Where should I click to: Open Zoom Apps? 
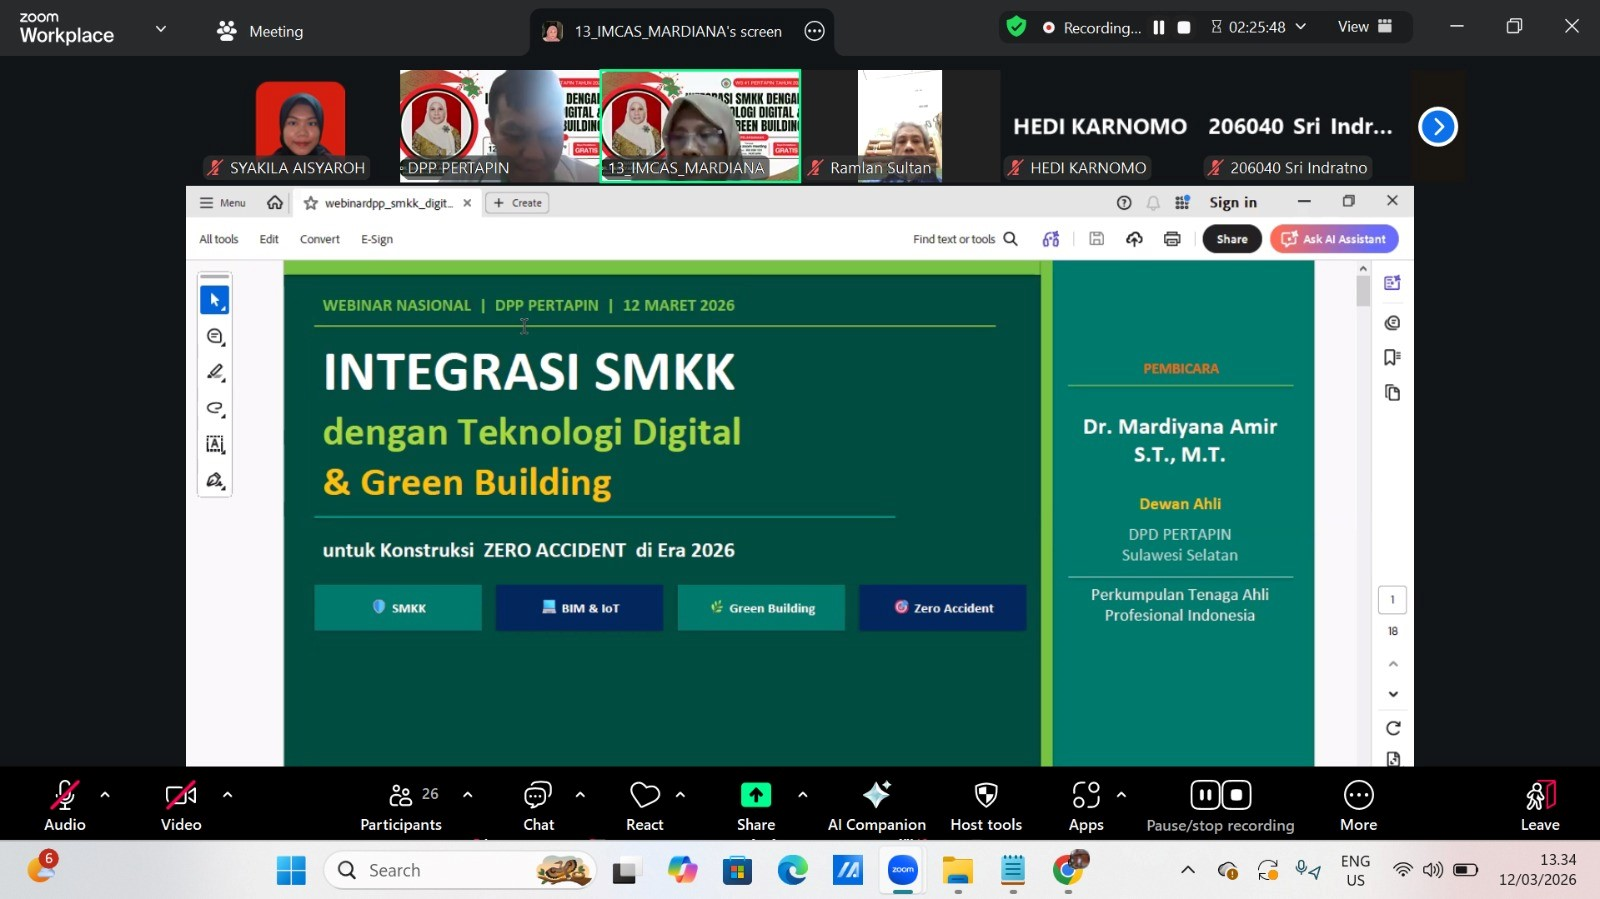coord(1086,805)
